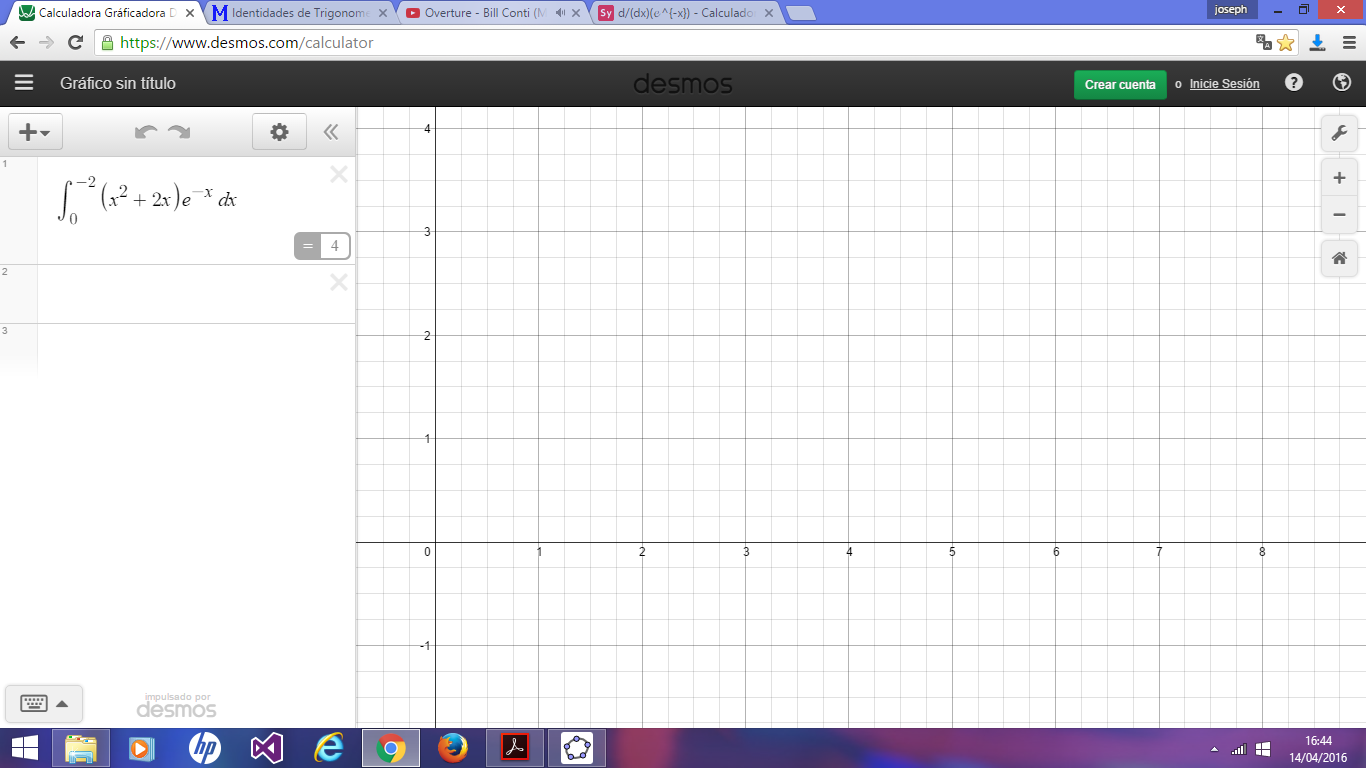The height and width of the screenshot is (768, 1366).
Task: Click the redo arrow in expression toolbar
Action: (179, 132)
